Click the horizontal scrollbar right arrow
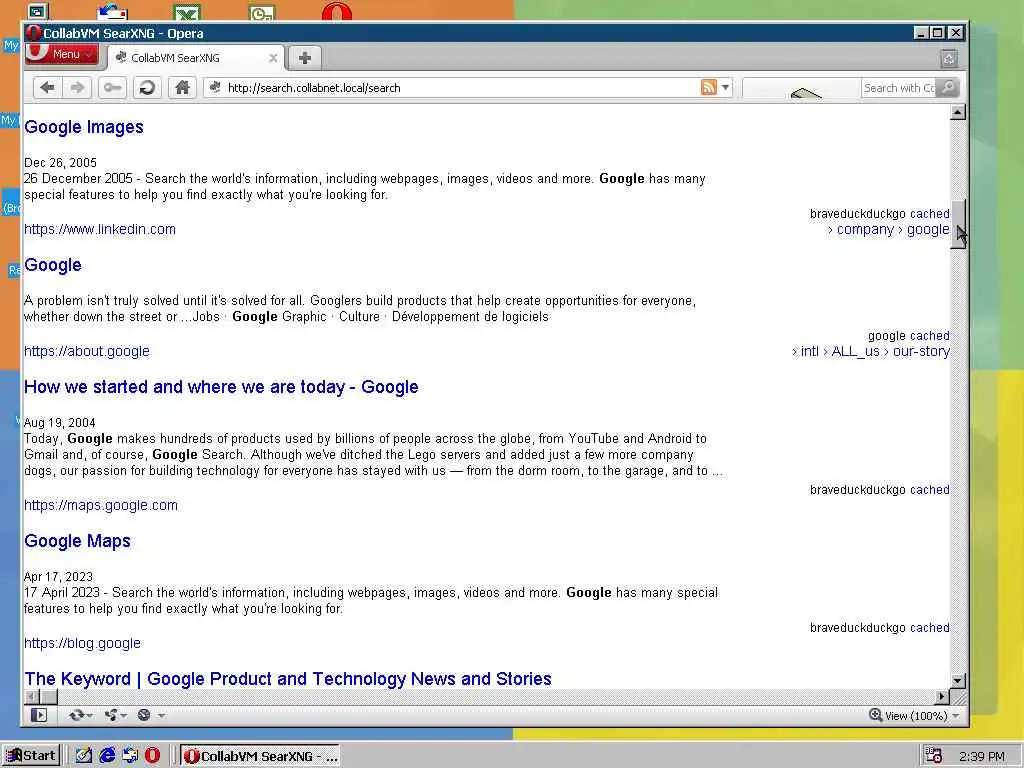The width and height of the screenshot is (1024, 768). (942, 697)
